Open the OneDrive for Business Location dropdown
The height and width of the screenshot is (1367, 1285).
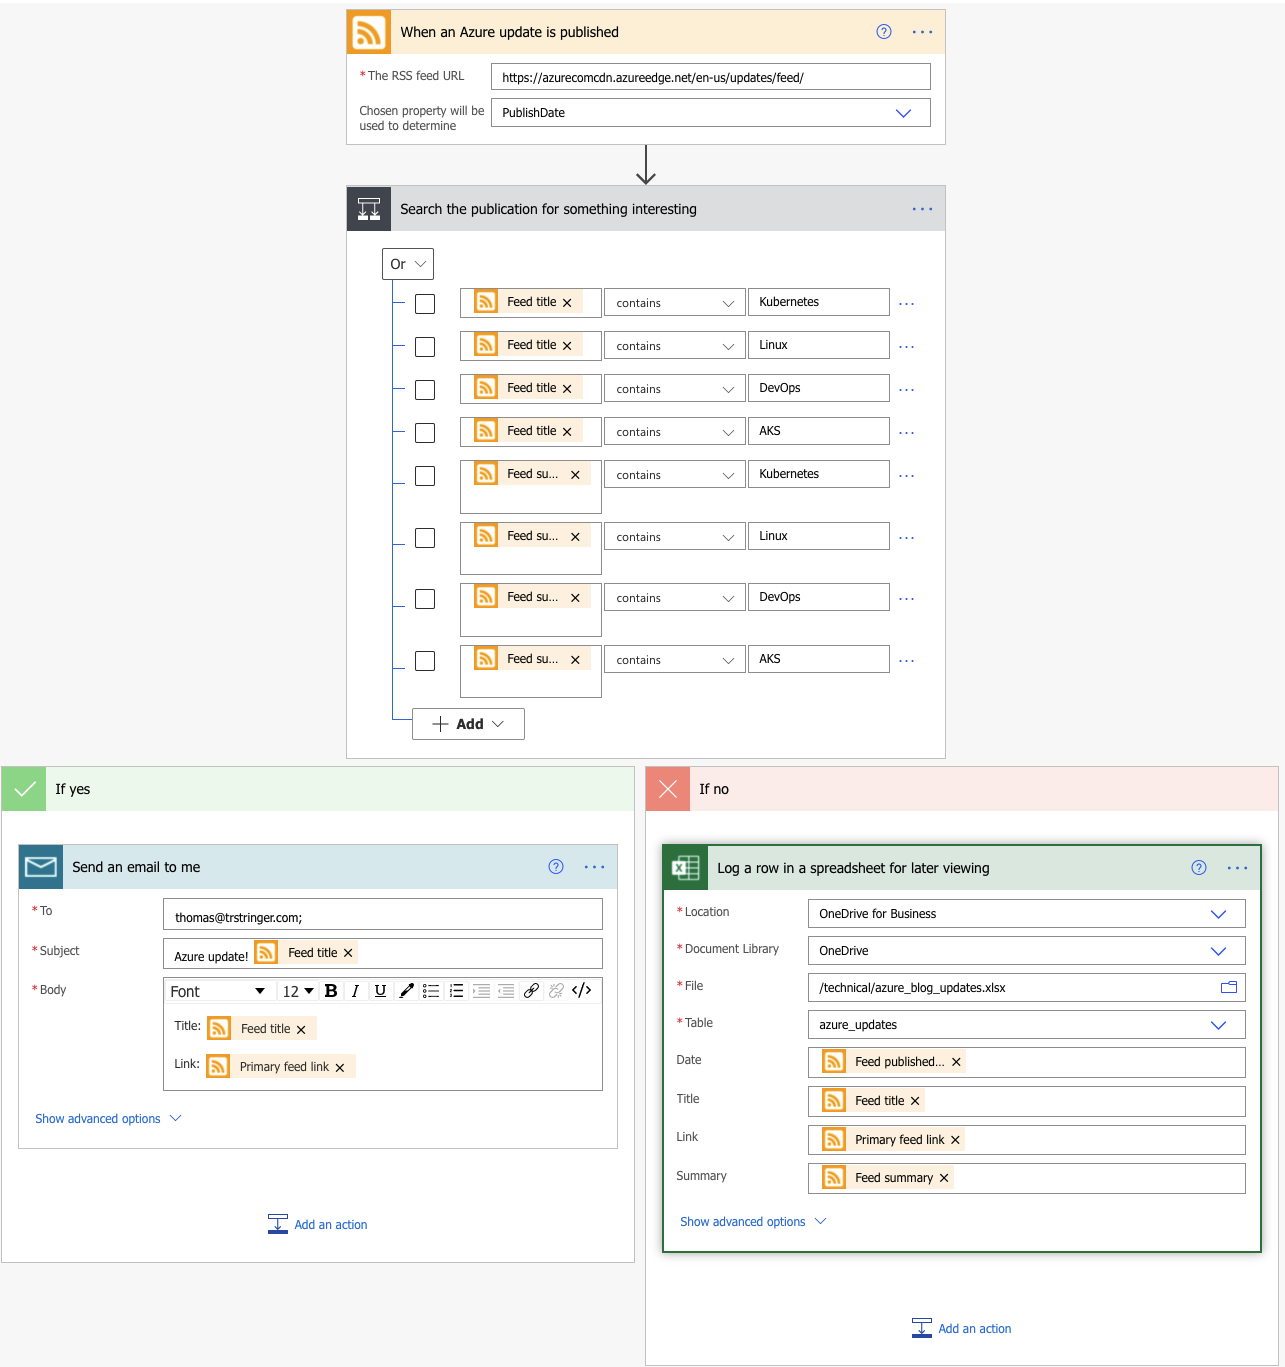(1219, 913)
